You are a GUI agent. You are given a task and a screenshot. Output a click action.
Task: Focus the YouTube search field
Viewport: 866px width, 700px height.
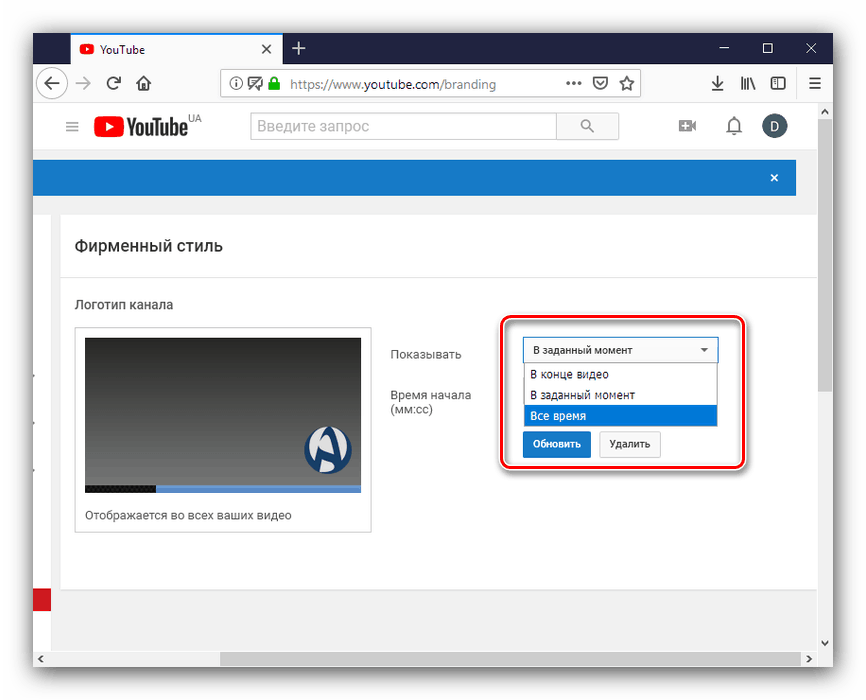point(403,127)
